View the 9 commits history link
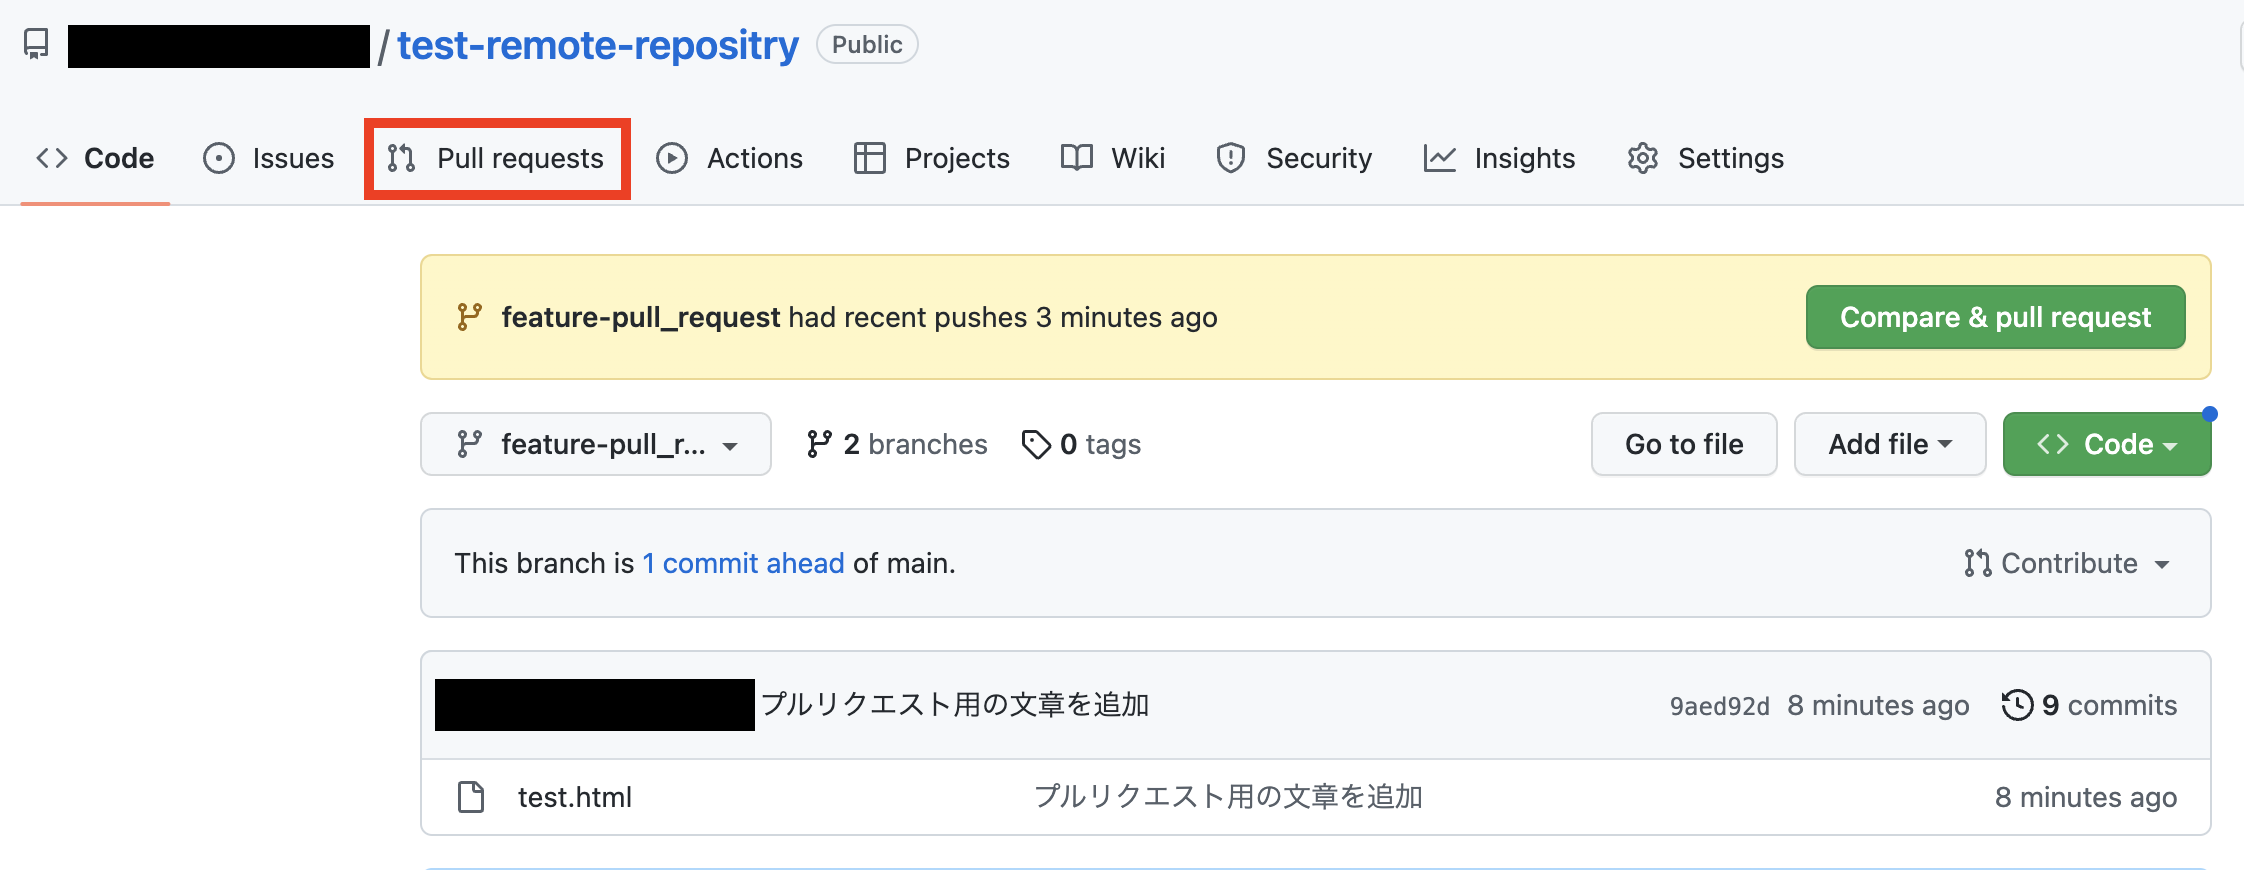2244x870 pixels. click(2089, 705)
